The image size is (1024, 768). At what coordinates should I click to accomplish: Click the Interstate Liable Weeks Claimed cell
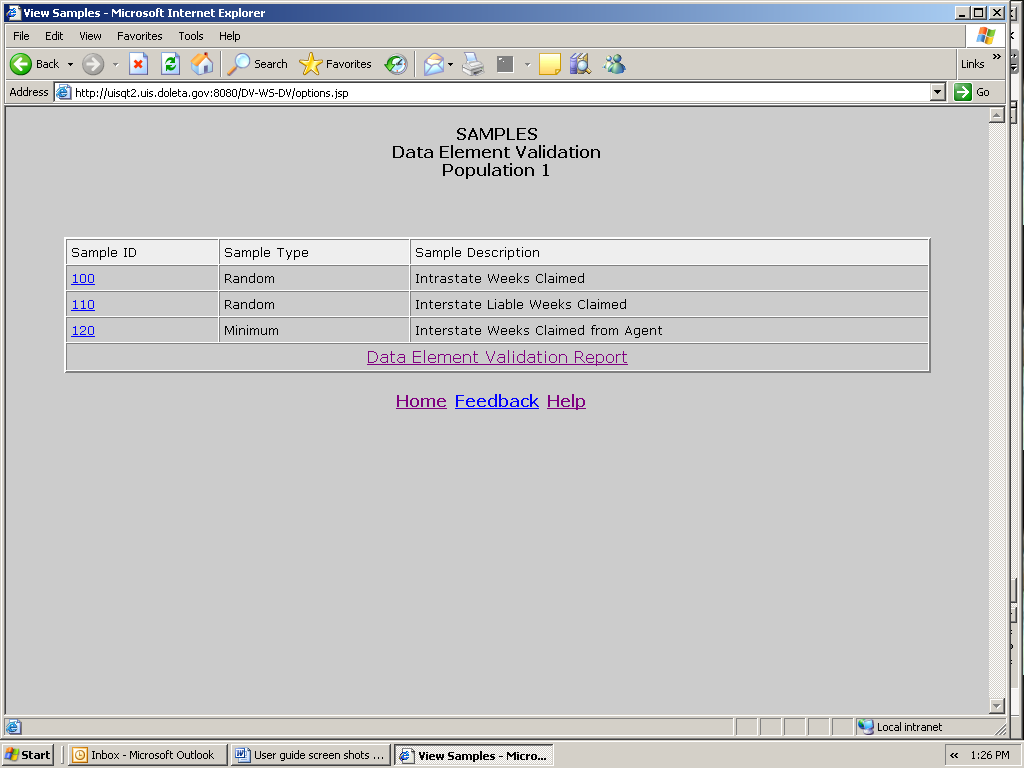669,305
